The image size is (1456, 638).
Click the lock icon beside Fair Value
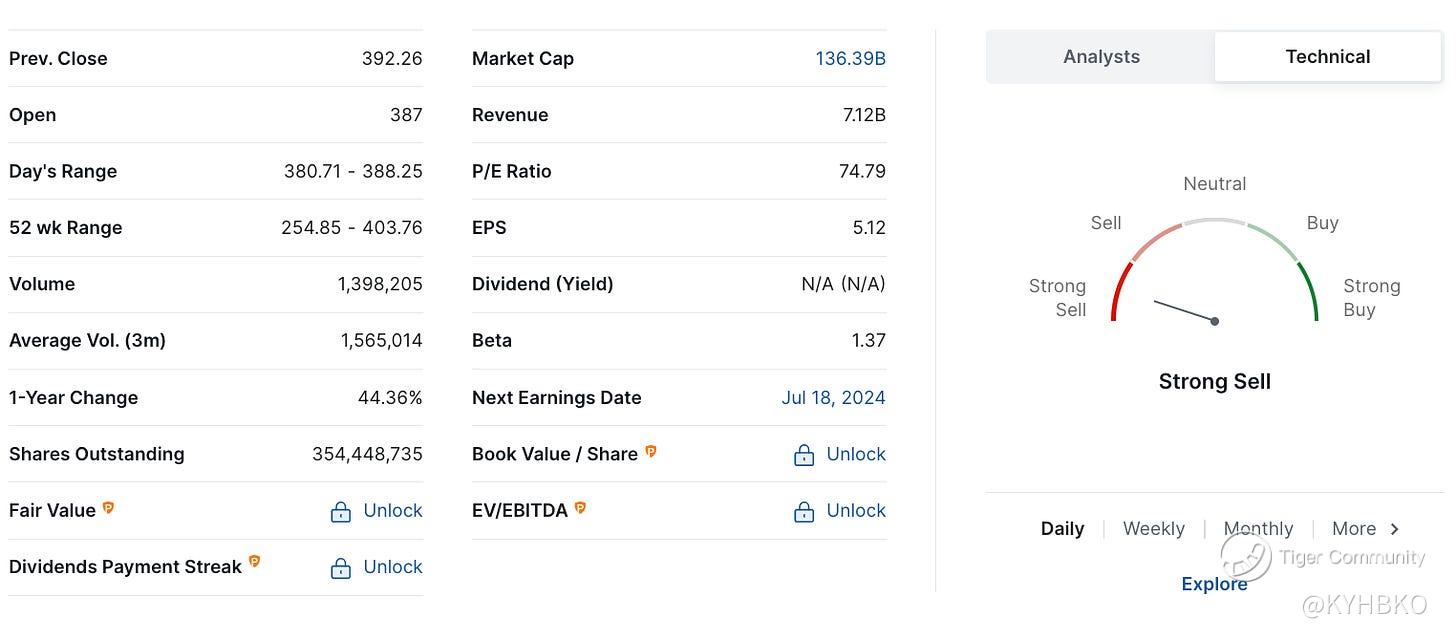point(341,512)
